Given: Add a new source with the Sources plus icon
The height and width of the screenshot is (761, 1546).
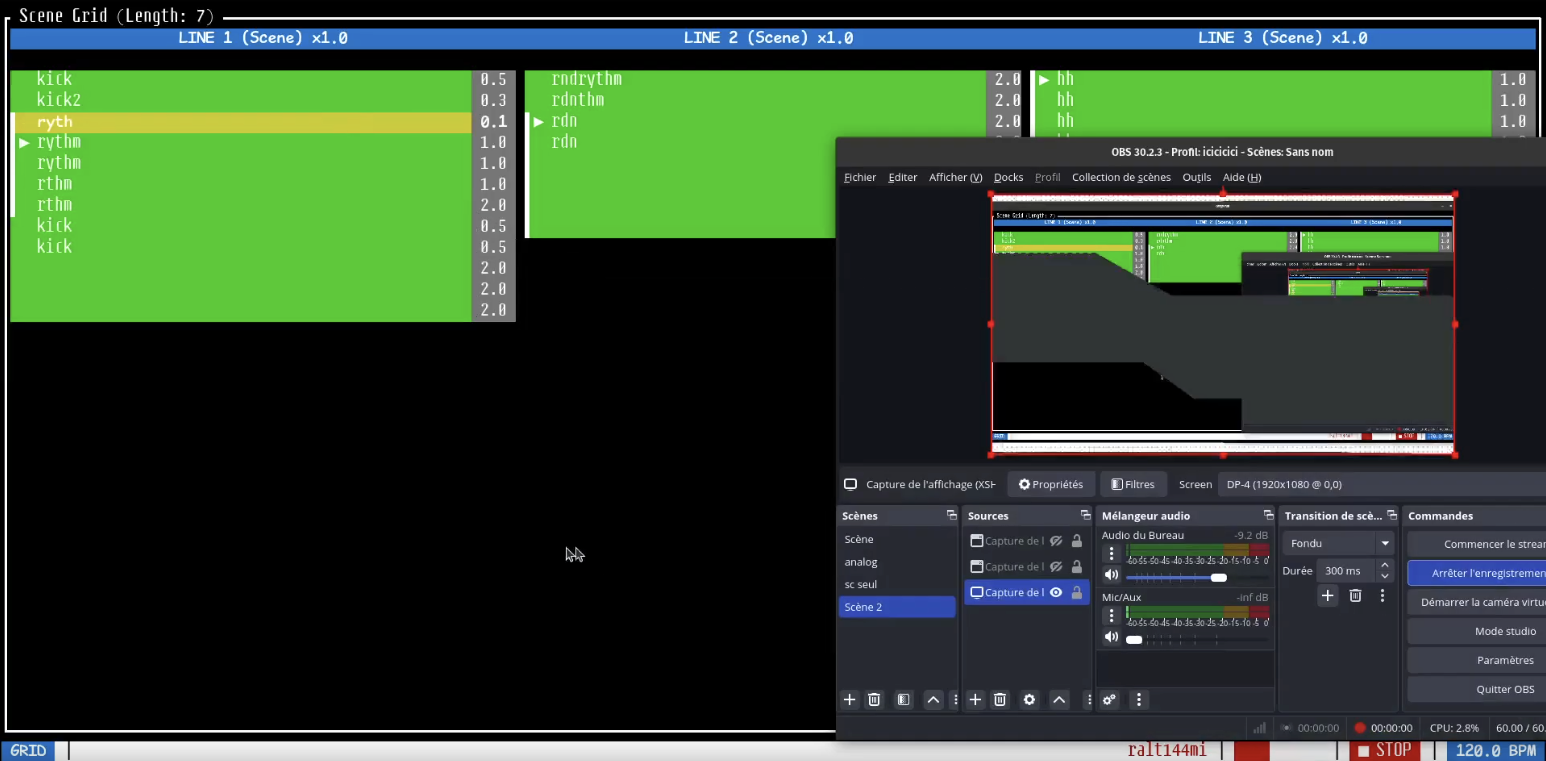Looking at the screenshot, I should coord(975,700).
